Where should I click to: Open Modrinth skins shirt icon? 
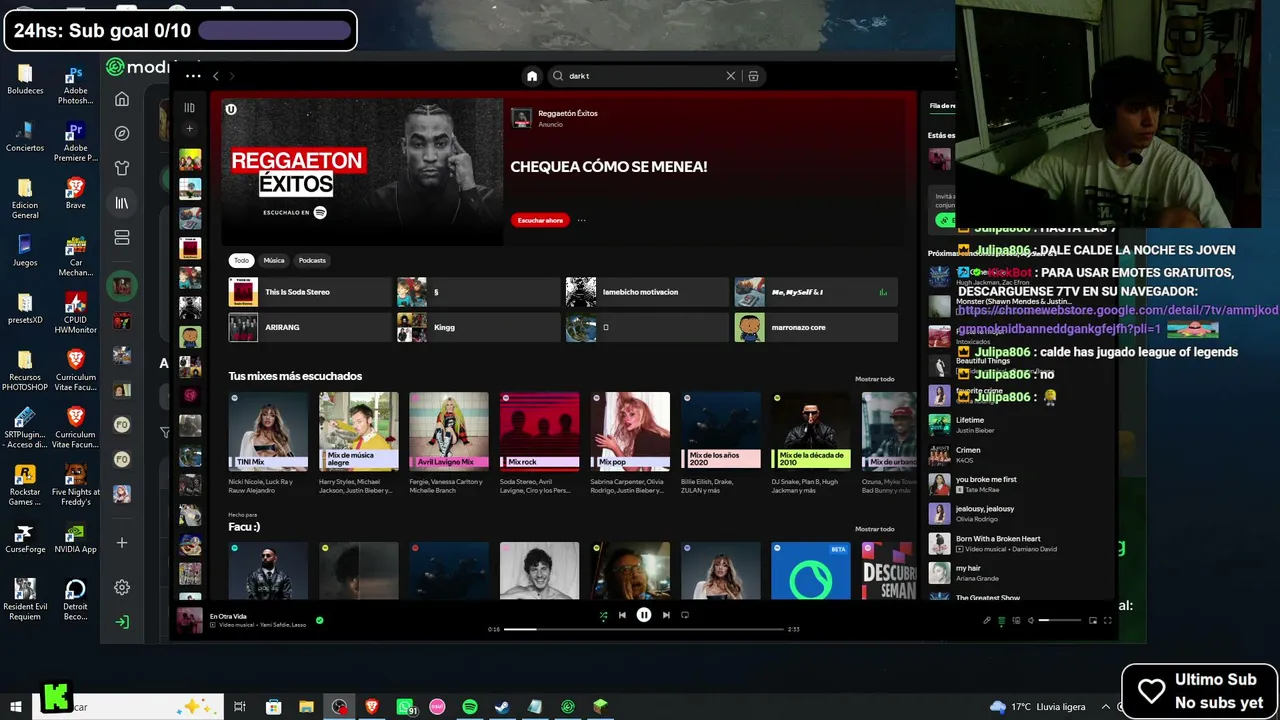122,168
